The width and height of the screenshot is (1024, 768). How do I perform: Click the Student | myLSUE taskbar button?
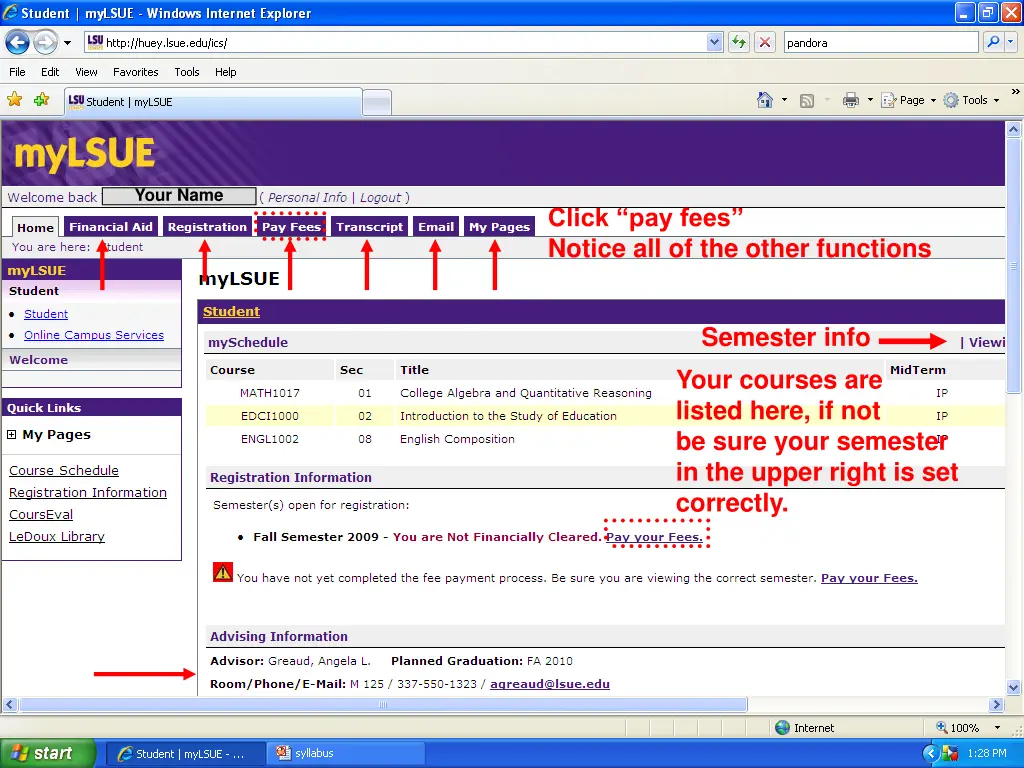(x=185, y=753)
